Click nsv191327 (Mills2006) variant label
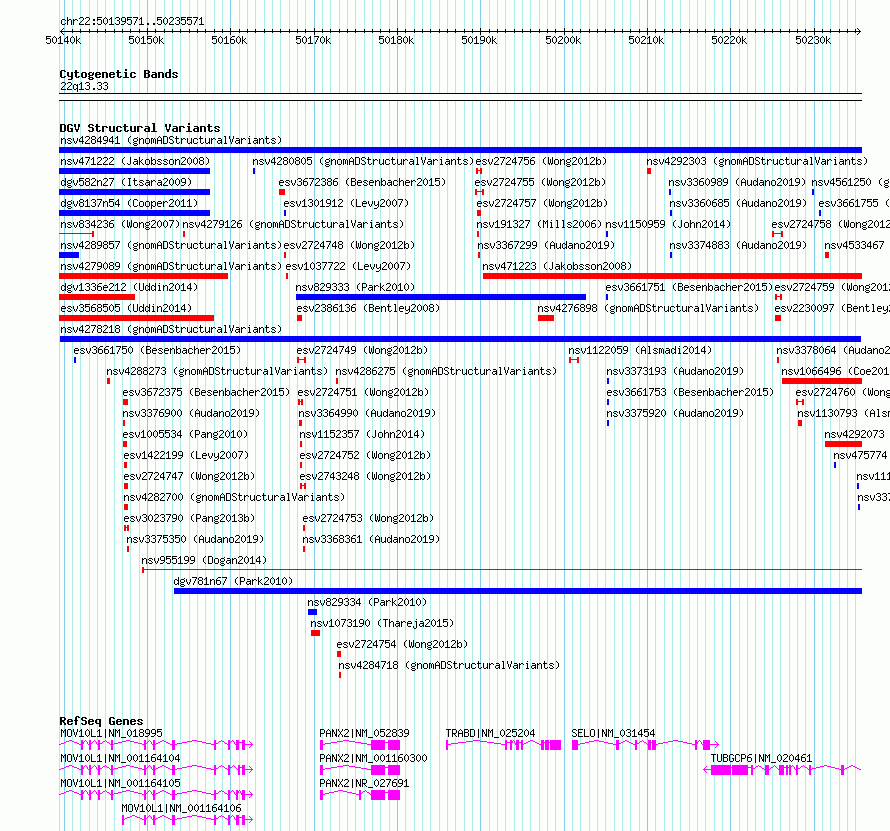Viewport: 890px width, 831px height. click(x=539, y=224)
